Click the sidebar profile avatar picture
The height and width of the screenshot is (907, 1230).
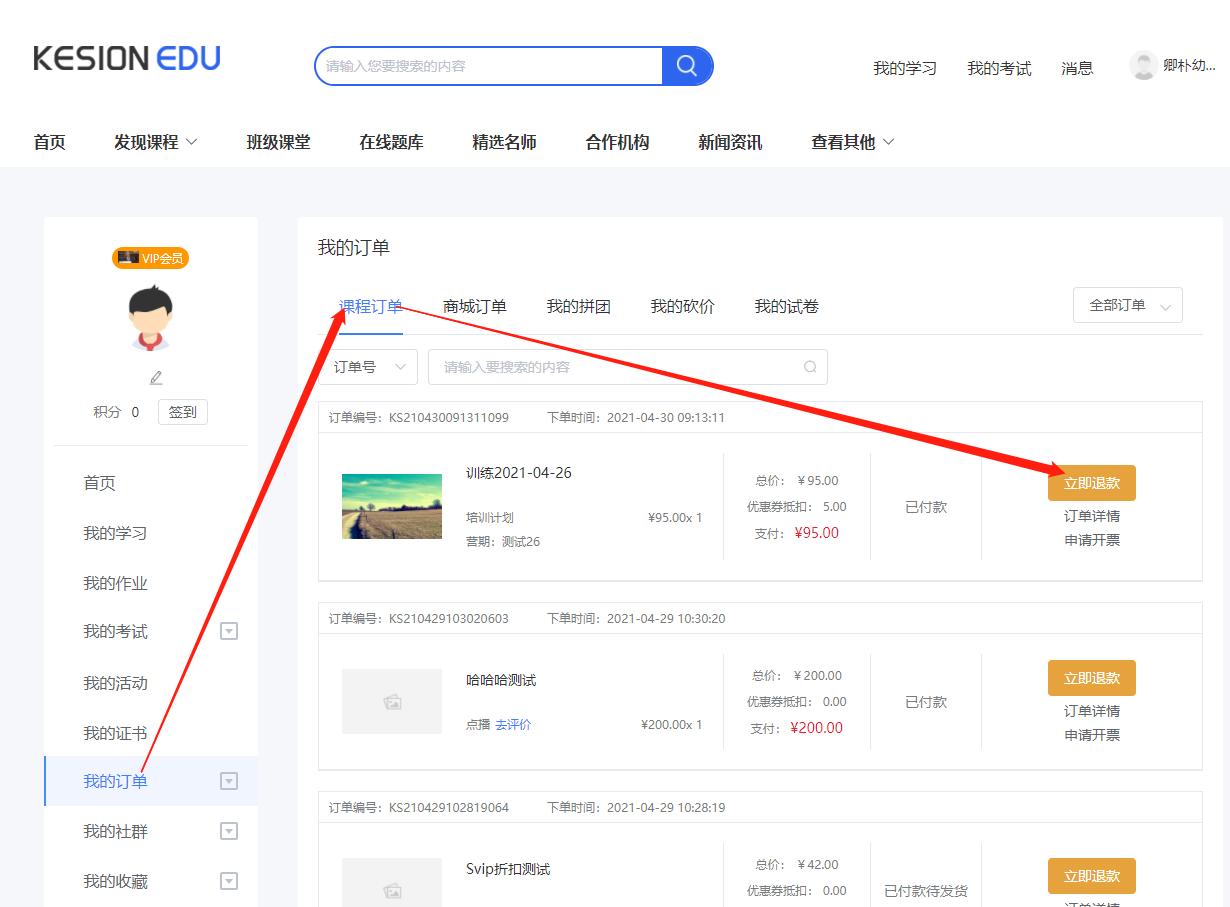click(x=151, y=317)
